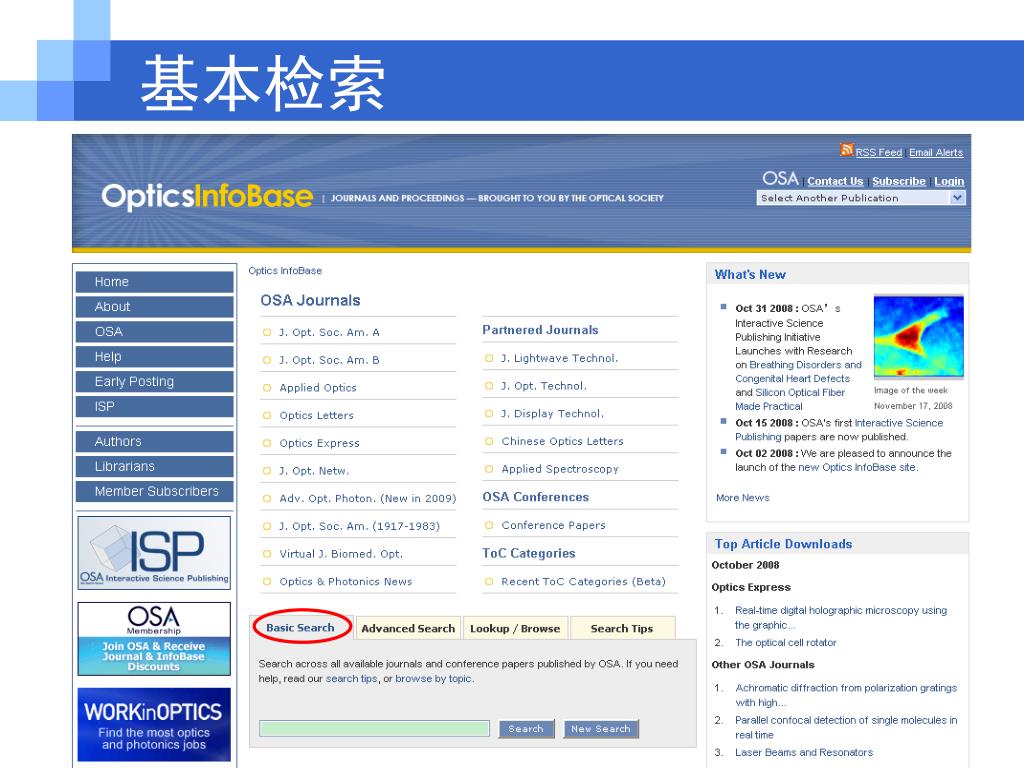
Task: Open Interactive Science Publishing news link
Action: 839,430
